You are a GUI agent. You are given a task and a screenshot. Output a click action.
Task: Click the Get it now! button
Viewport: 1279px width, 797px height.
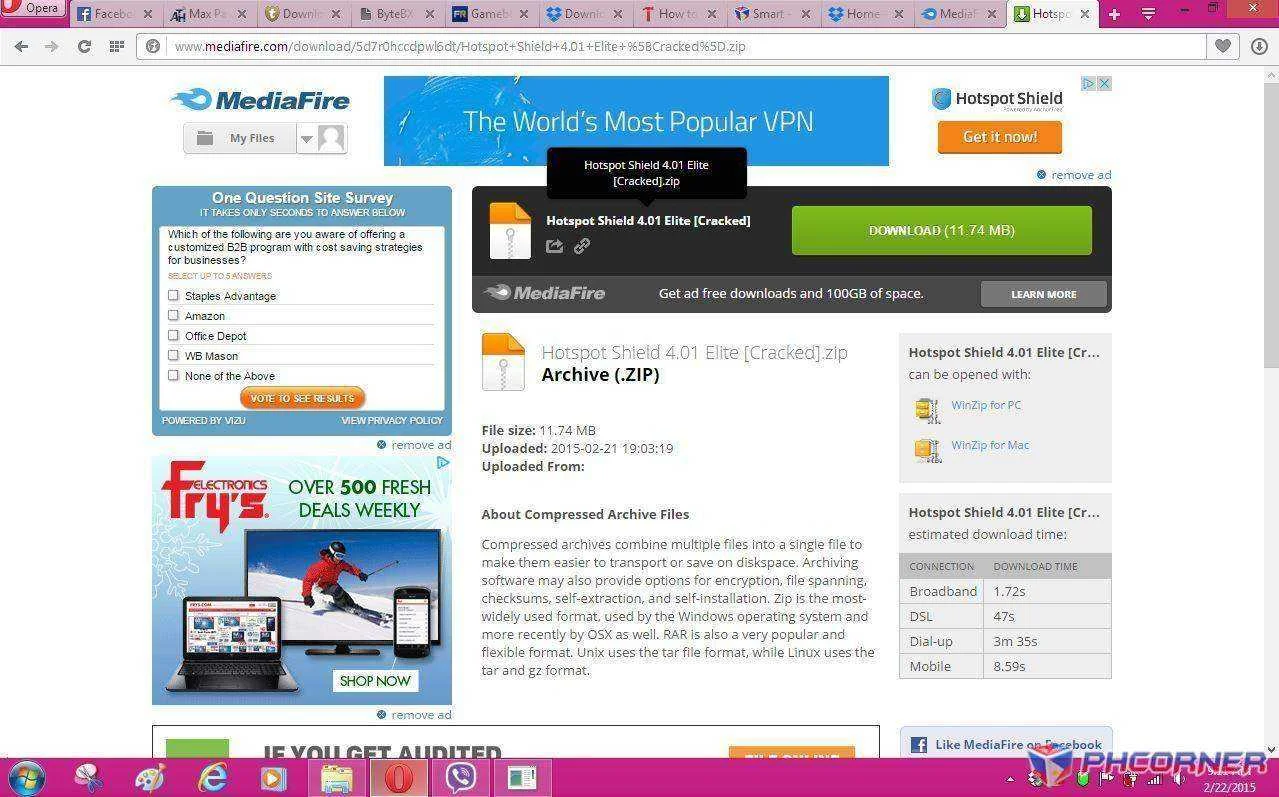[999, 137]
